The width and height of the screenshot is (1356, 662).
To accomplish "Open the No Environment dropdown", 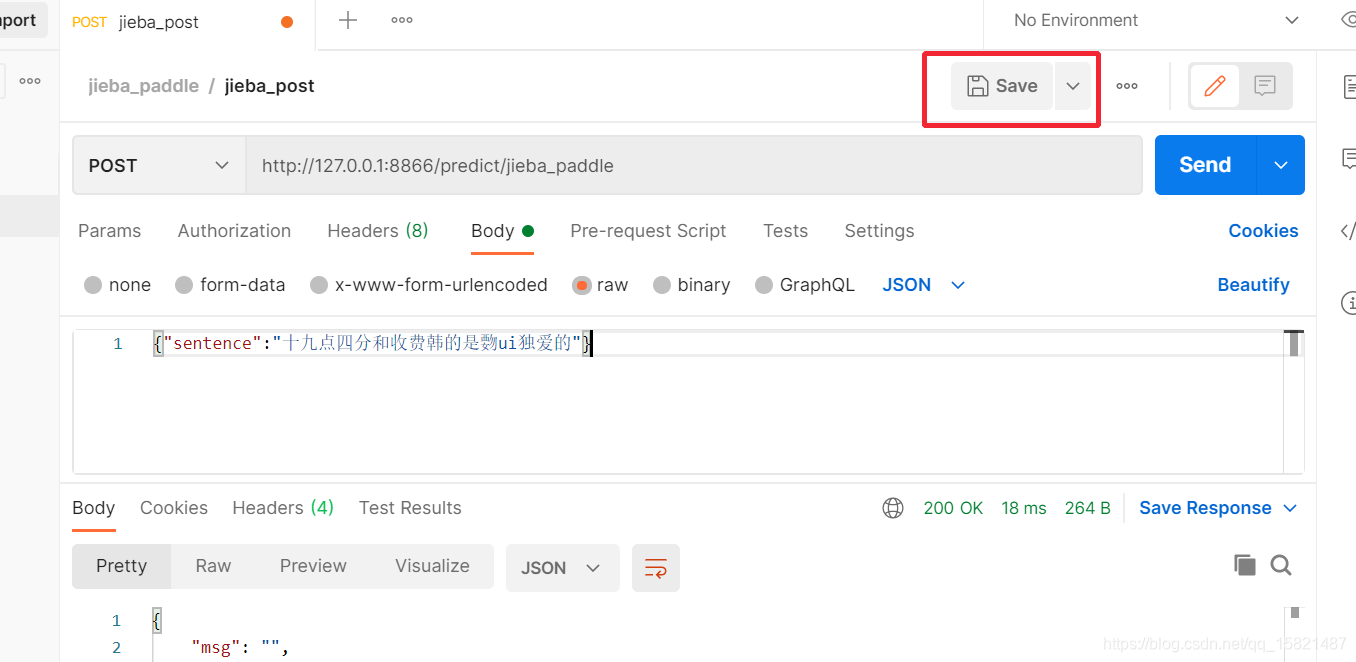I will tap(1156, 20).
